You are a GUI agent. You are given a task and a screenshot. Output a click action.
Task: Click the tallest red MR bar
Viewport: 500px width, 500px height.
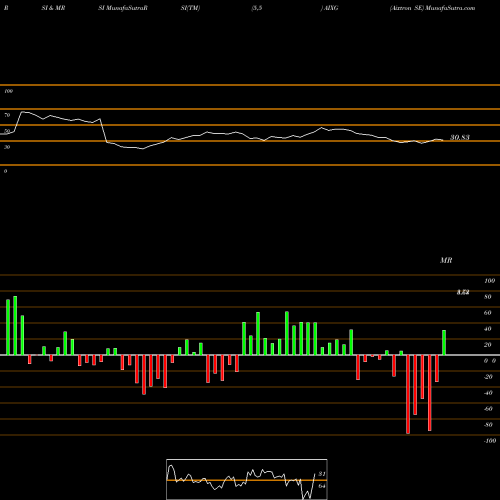pos(408,394)
